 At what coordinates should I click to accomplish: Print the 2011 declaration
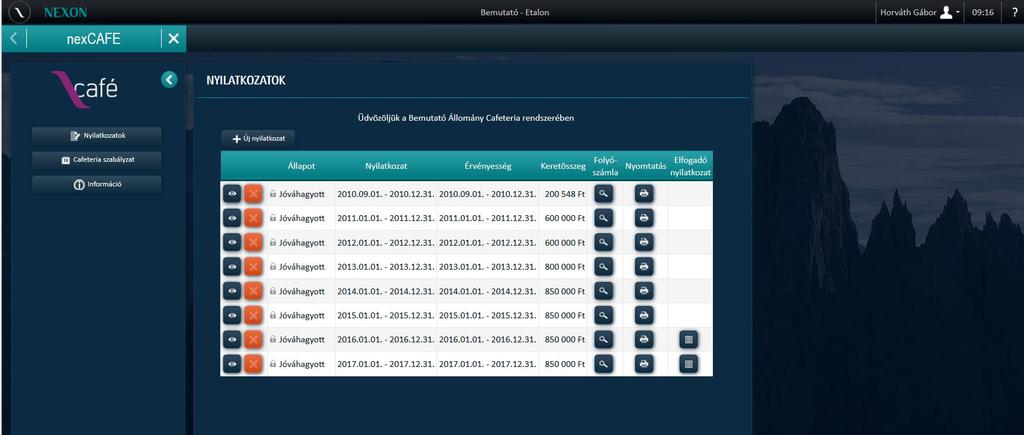point(644,218)
